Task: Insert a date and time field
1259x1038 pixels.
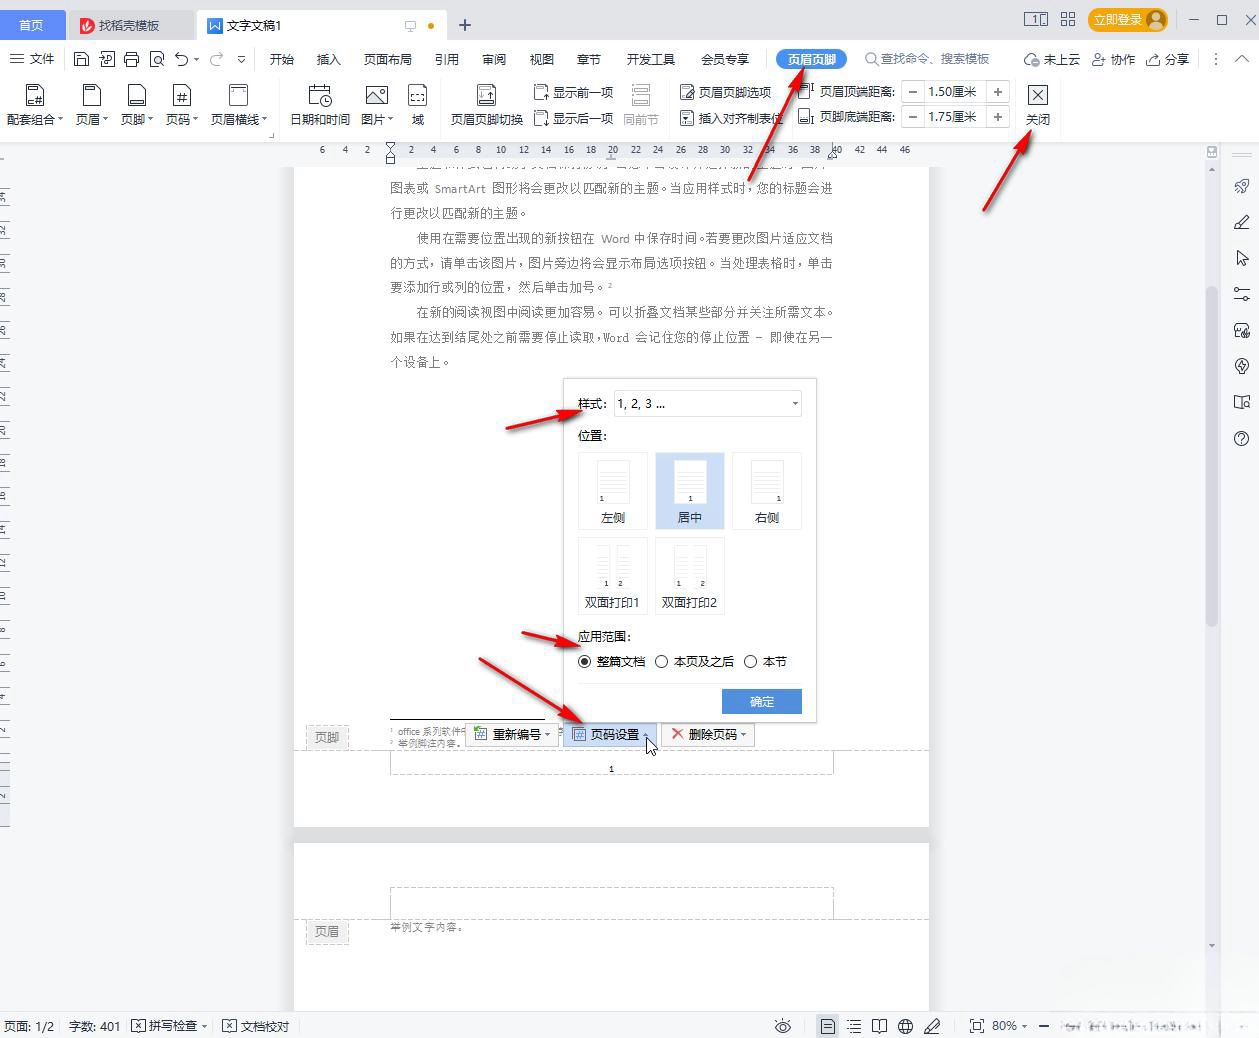Action: point(318,103)
